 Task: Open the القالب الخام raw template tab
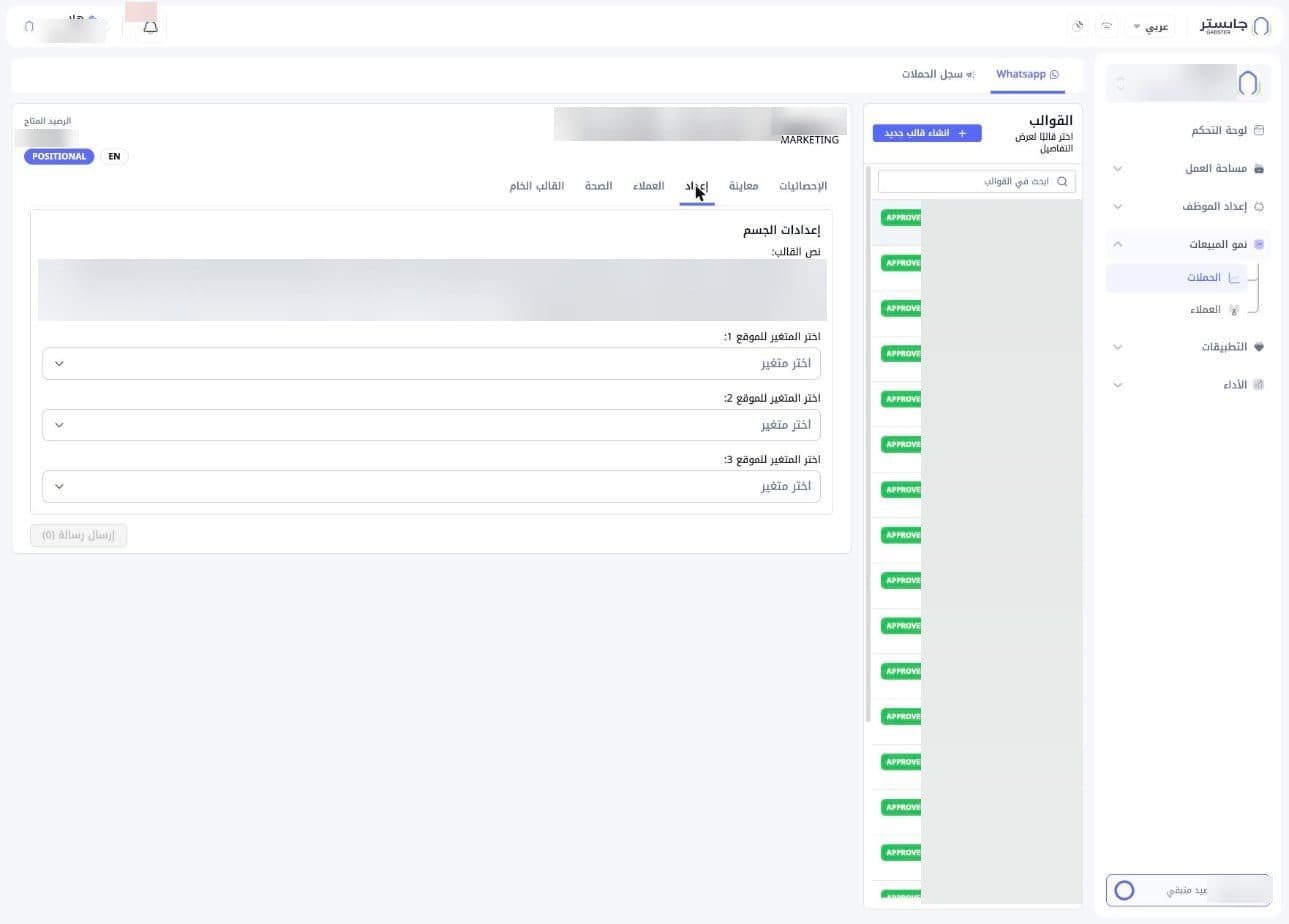[537, 186]
